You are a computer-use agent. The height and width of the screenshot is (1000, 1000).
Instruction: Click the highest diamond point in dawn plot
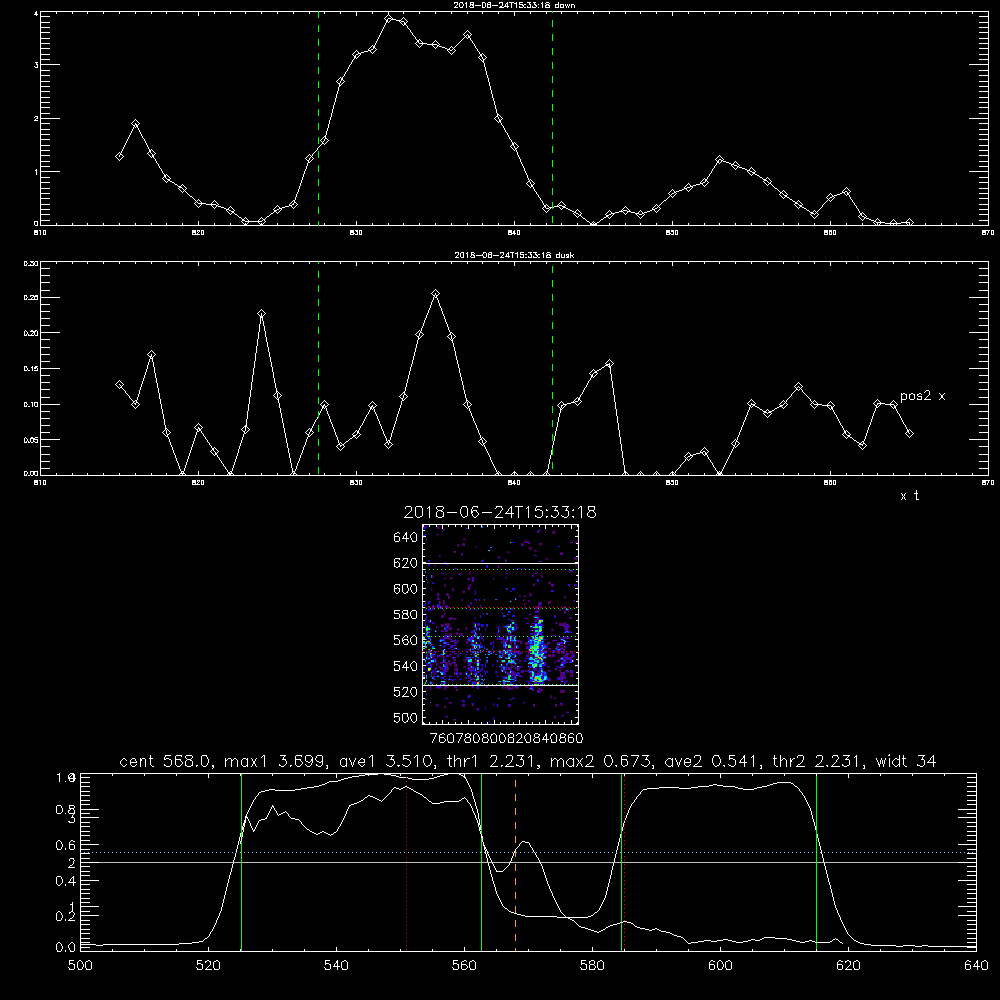pyautogui.click(x=388, y=18)
